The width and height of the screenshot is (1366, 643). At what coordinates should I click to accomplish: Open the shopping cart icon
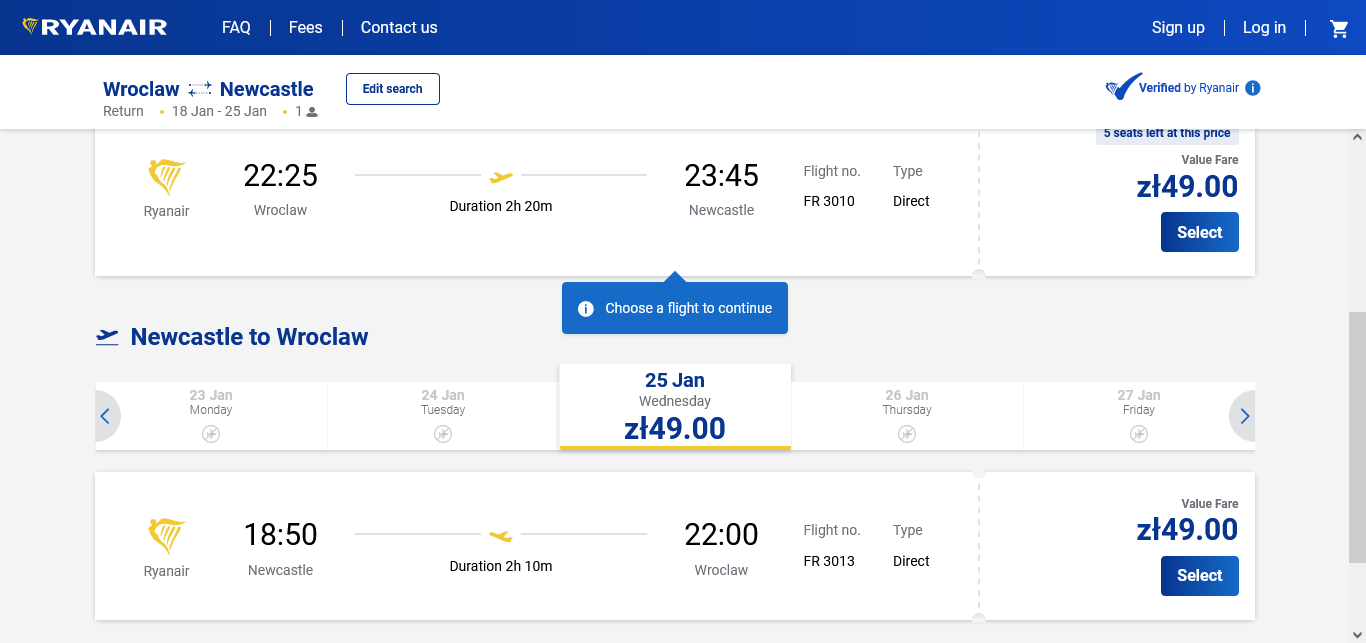(x=1339, y=28)
